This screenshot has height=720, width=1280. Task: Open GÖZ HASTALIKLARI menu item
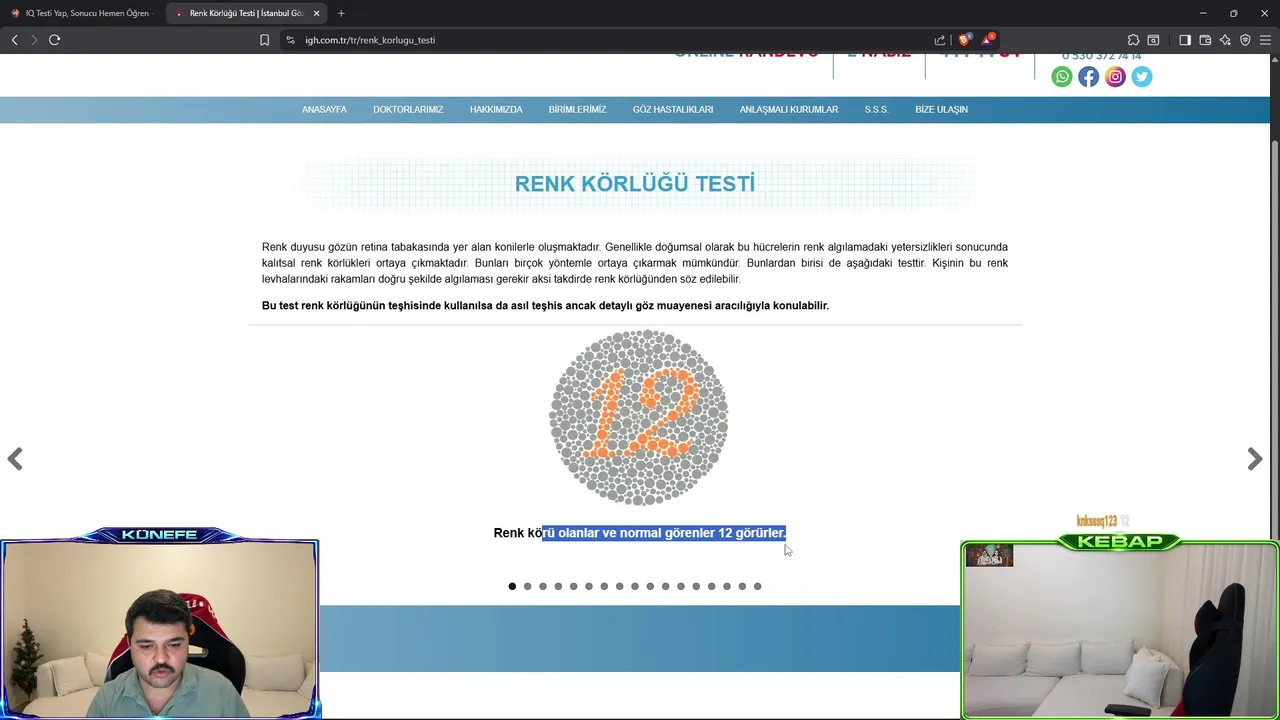(x=673, y=110)
